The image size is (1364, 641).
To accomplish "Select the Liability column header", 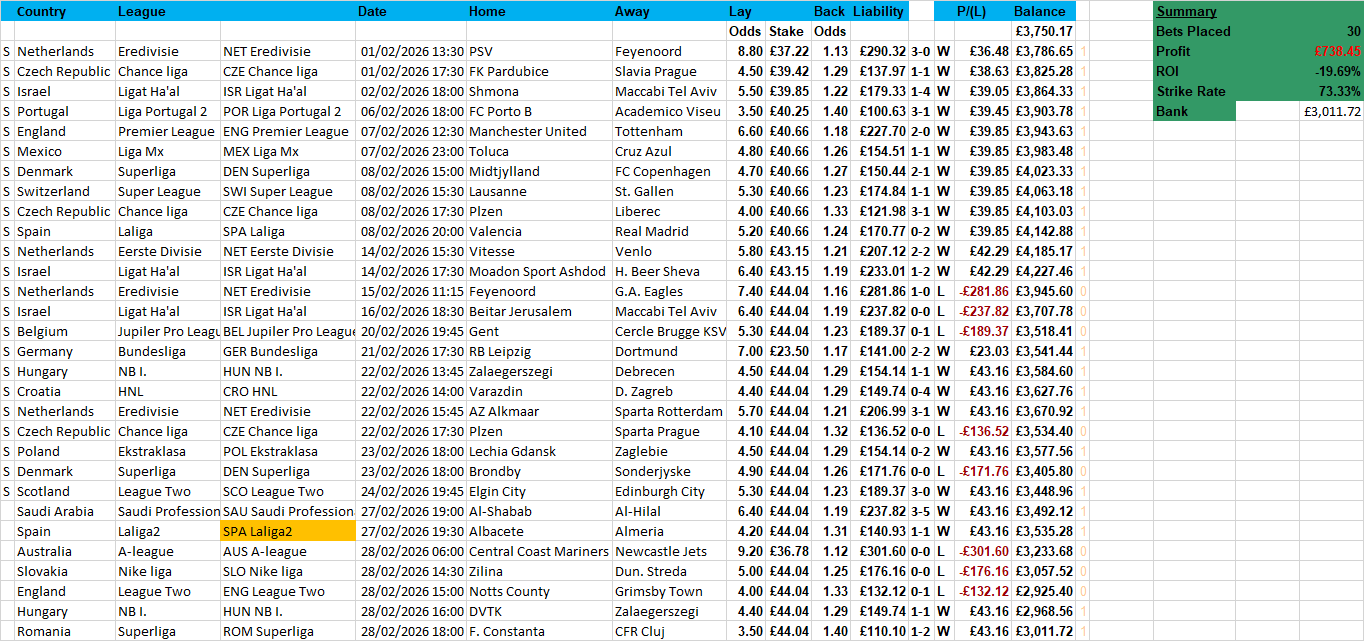I will (x=878, y=11).
